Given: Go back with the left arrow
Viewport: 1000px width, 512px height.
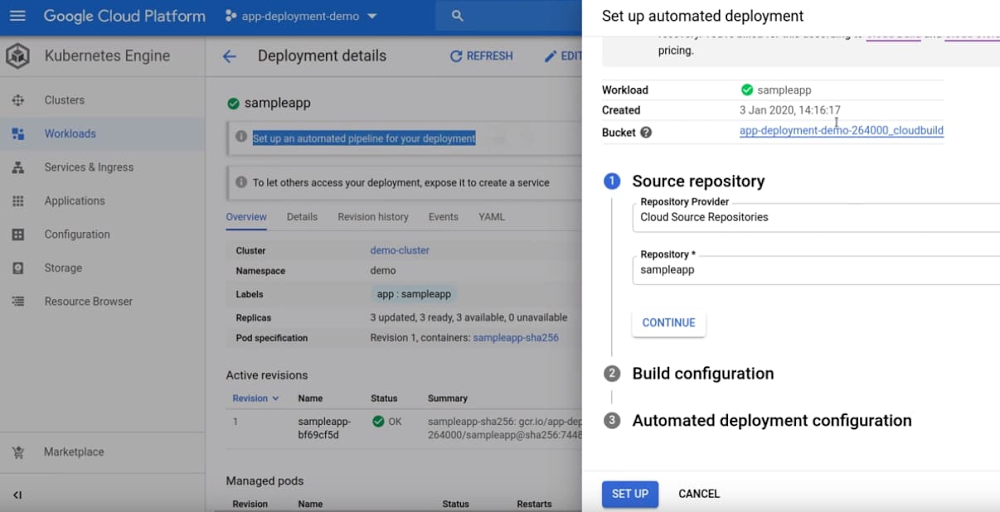Looking at the screenshot, I should click(x=230, y=57).
